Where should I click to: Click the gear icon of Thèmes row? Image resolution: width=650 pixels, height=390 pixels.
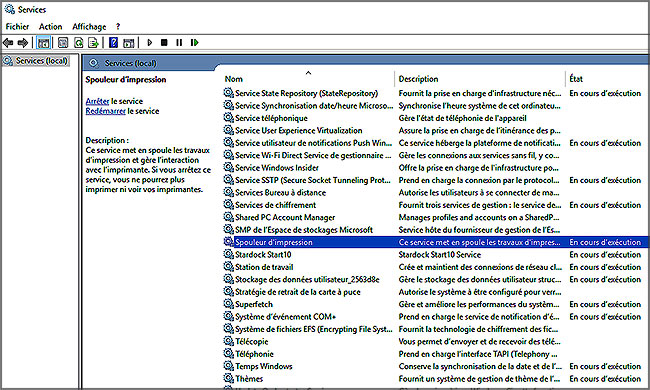click(228, 378)
